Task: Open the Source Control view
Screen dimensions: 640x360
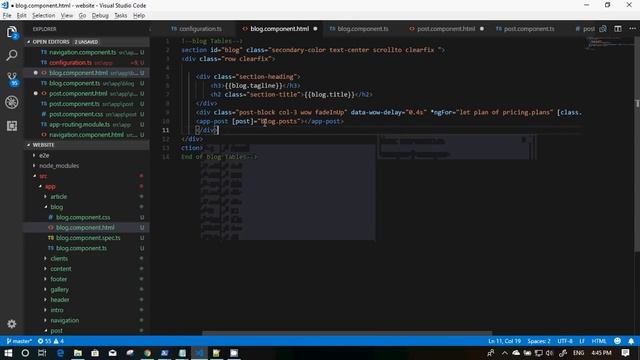Action: 12,79
